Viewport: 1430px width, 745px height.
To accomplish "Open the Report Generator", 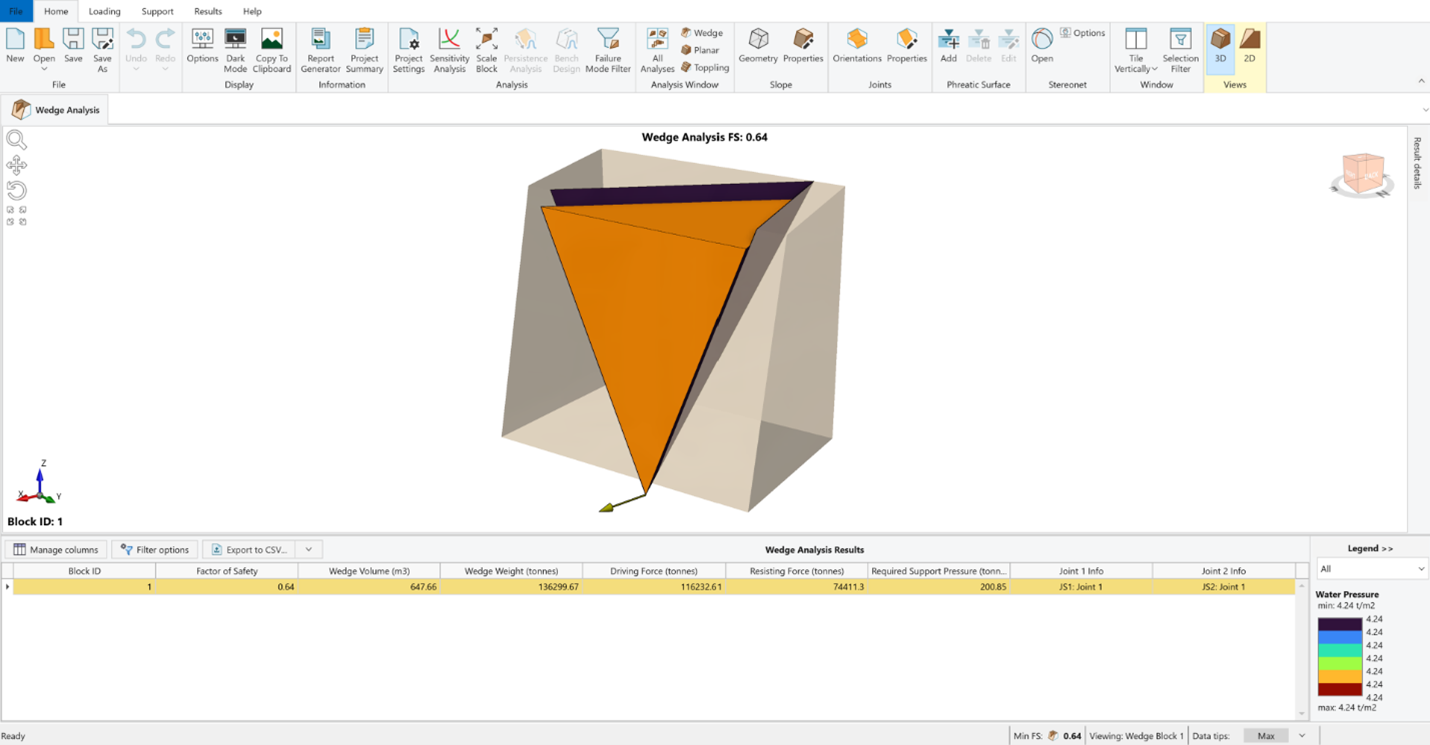I will 320,50.
